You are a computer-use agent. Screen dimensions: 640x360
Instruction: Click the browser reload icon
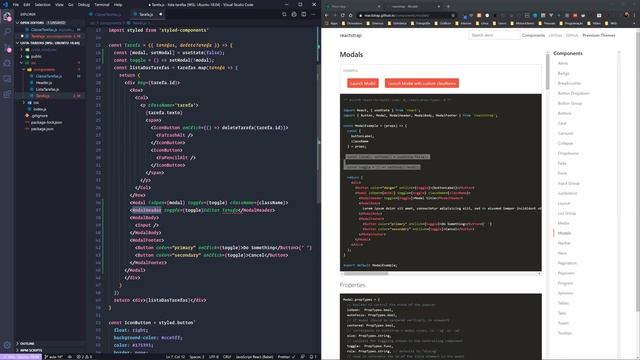(x=342, y=15)
